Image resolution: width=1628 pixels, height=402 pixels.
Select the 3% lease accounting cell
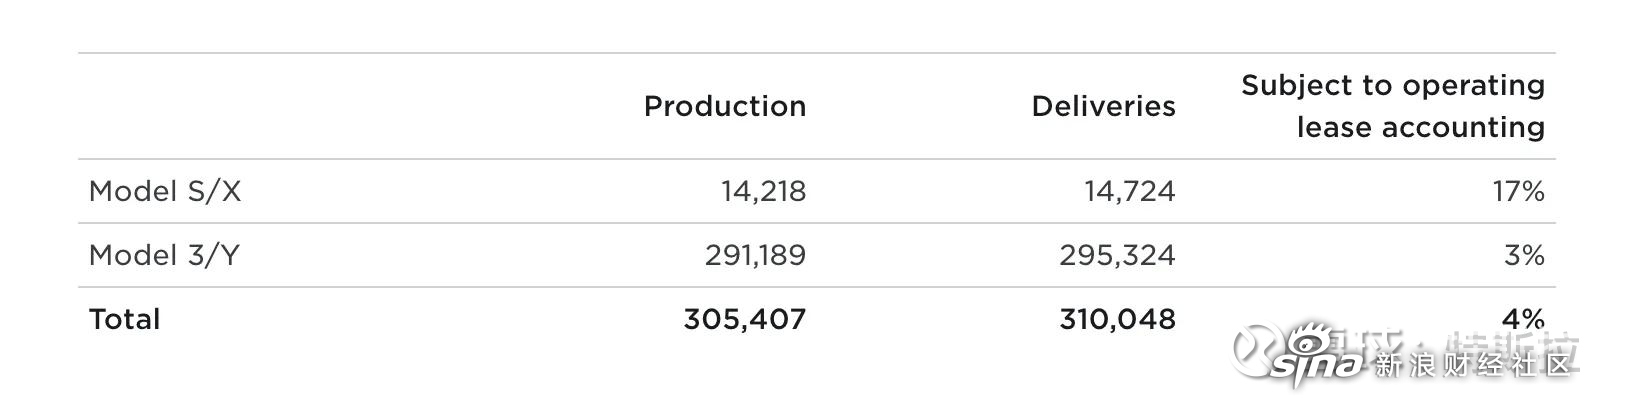click(x=1525, y=255)
